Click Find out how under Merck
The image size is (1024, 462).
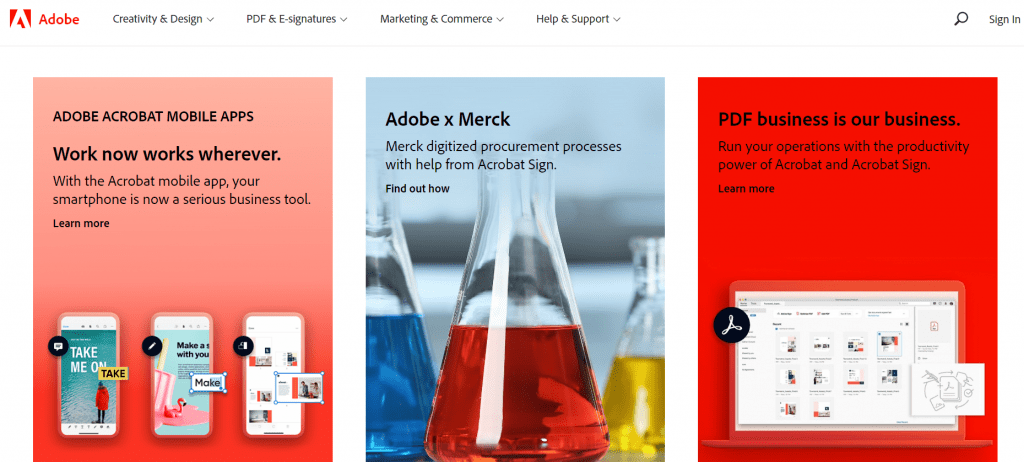[x=417, y=188]
